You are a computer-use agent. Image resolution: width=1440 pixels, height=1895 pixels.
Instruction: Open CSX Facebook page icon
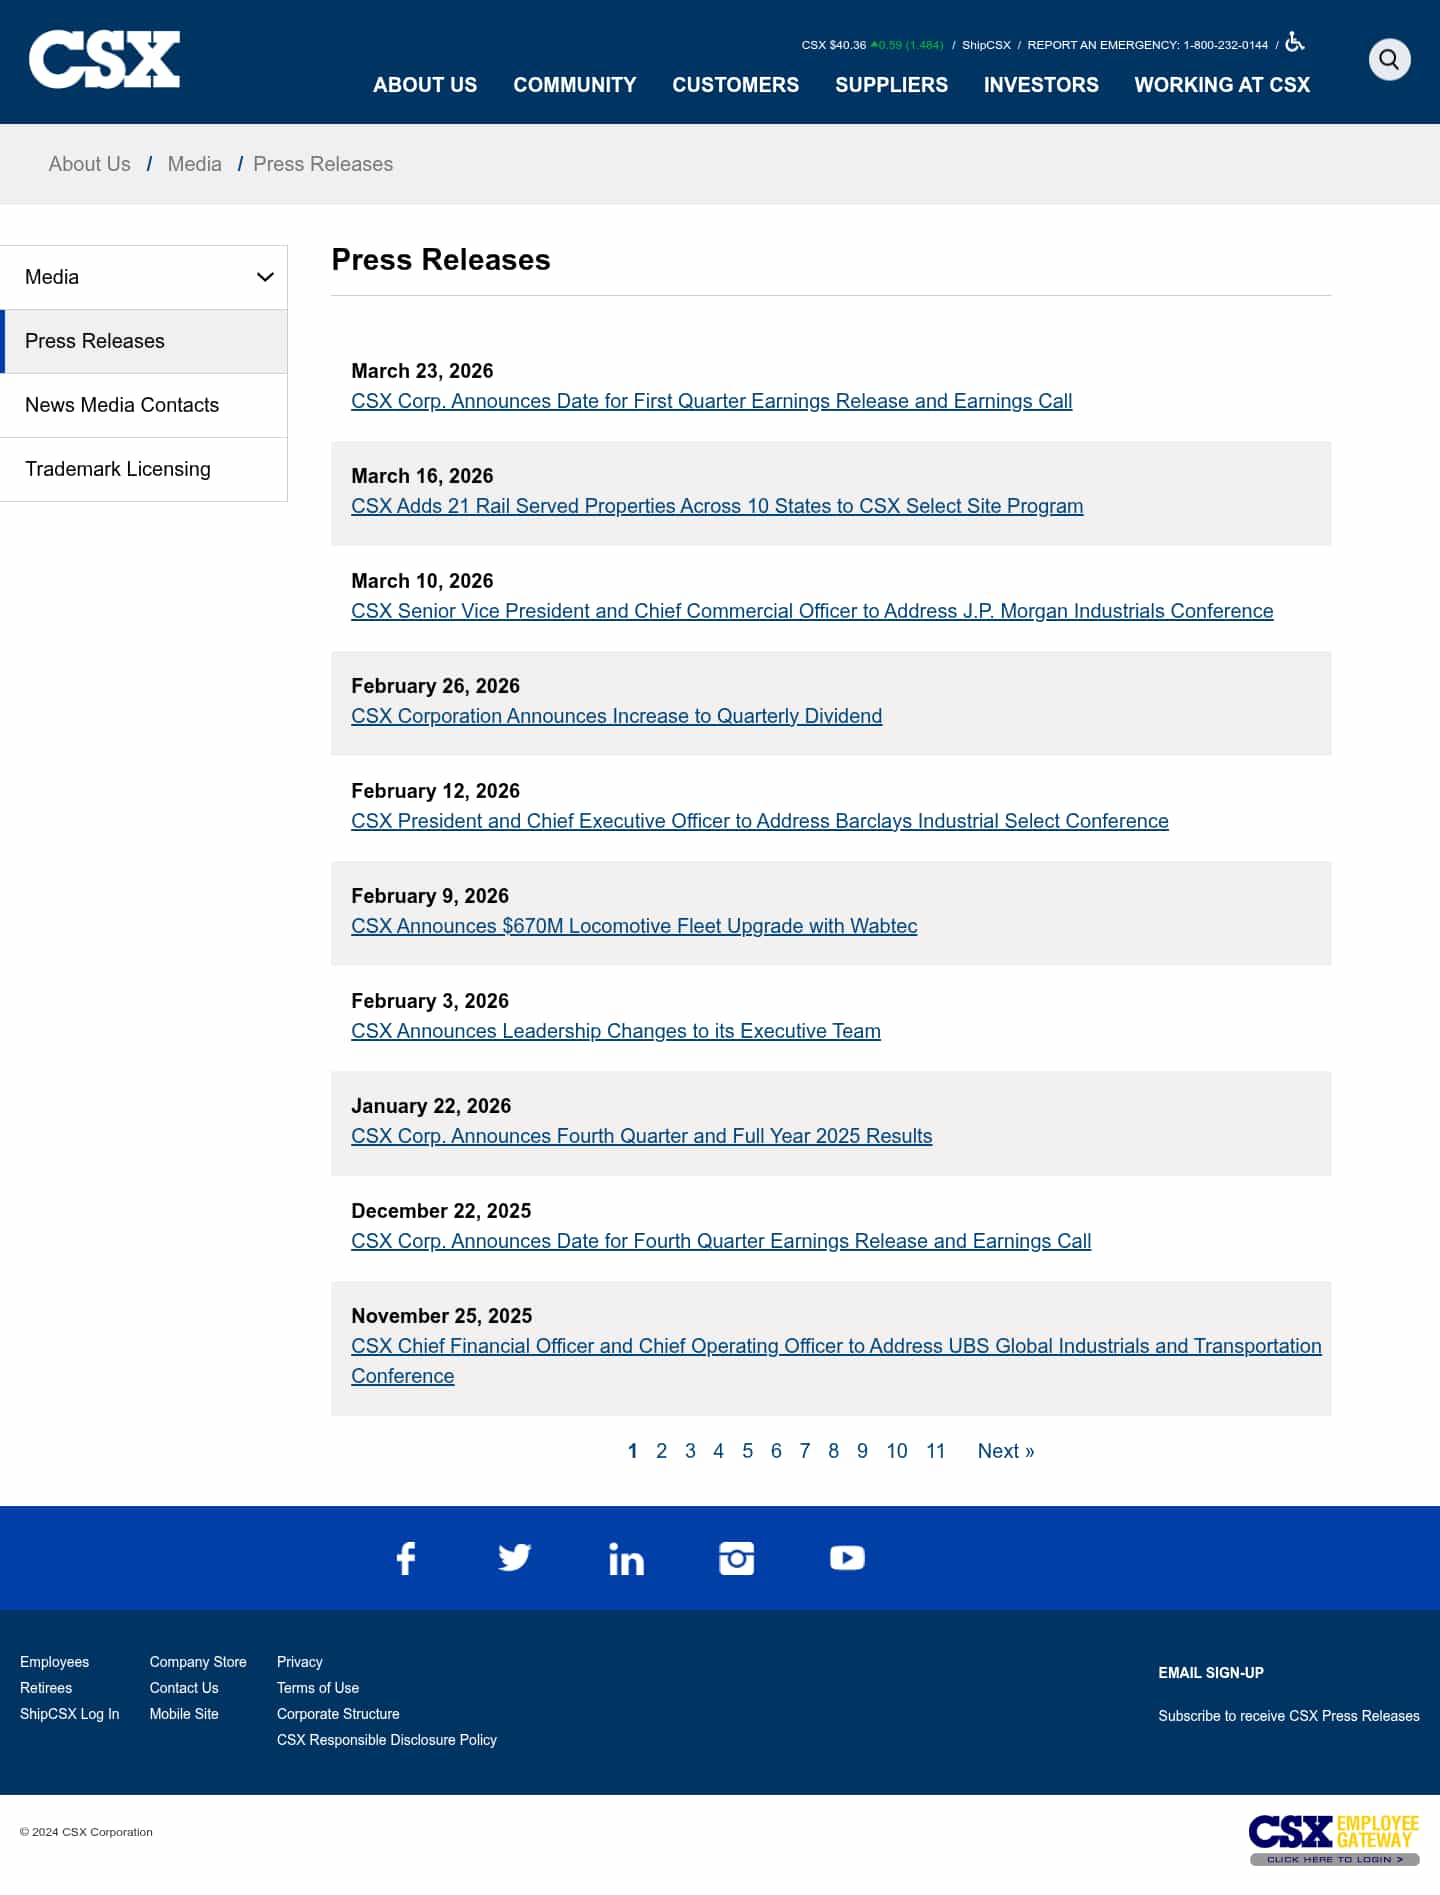pos(406,1558)
